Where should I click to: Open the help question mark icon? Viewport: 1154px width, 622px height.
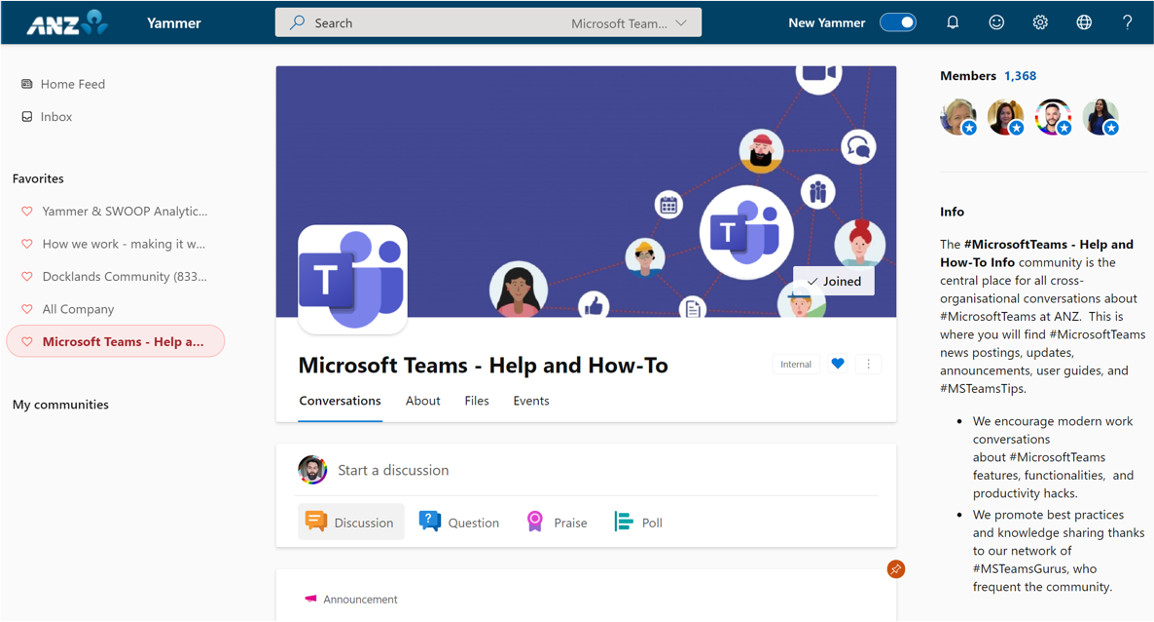[x=1127, y=23]
